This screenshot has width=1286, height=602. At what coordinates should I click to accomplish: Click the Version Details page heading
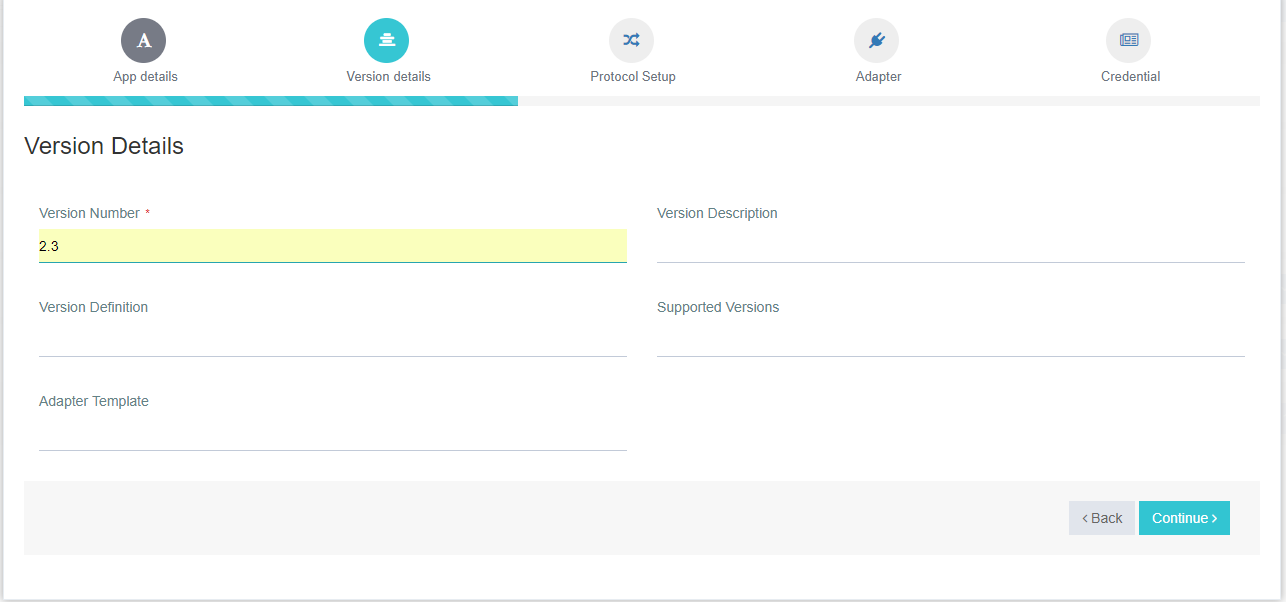pos(104,146)
